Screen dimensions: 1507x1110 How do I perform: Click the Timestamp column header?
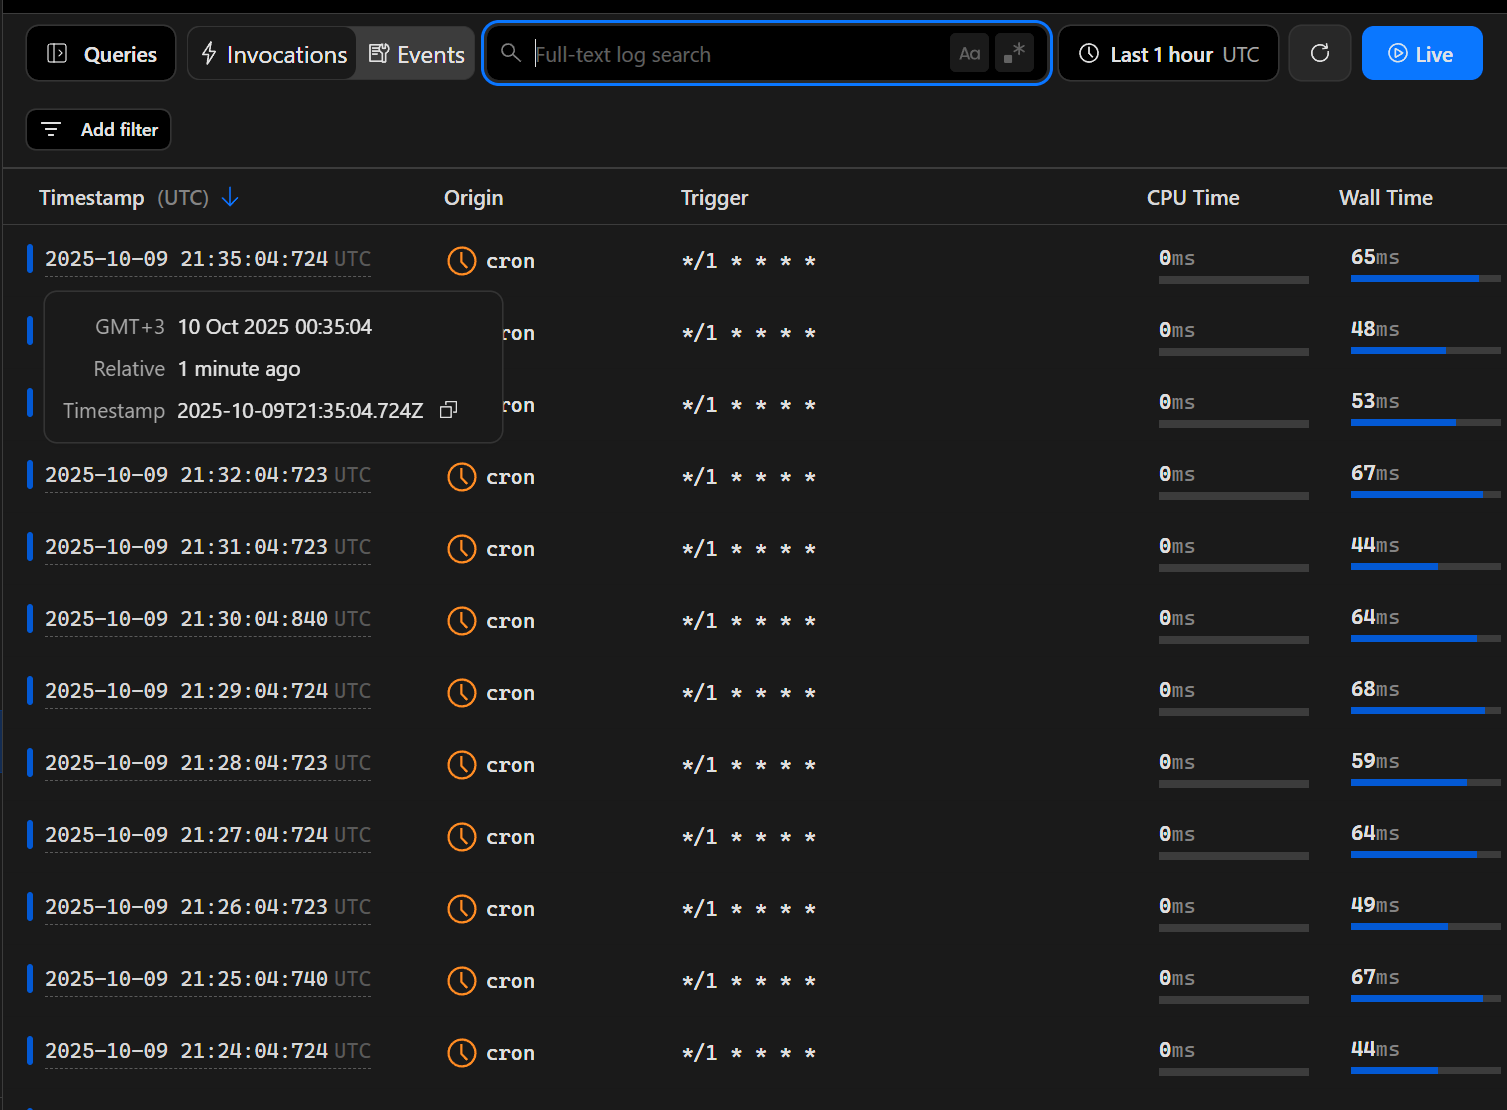124,198
